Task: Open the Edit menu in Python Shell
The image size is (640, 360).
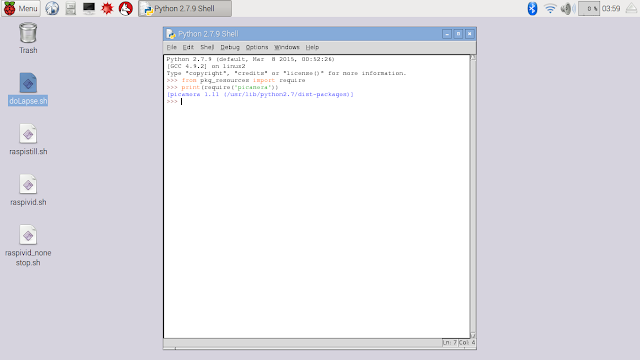Action: [188, 47]
